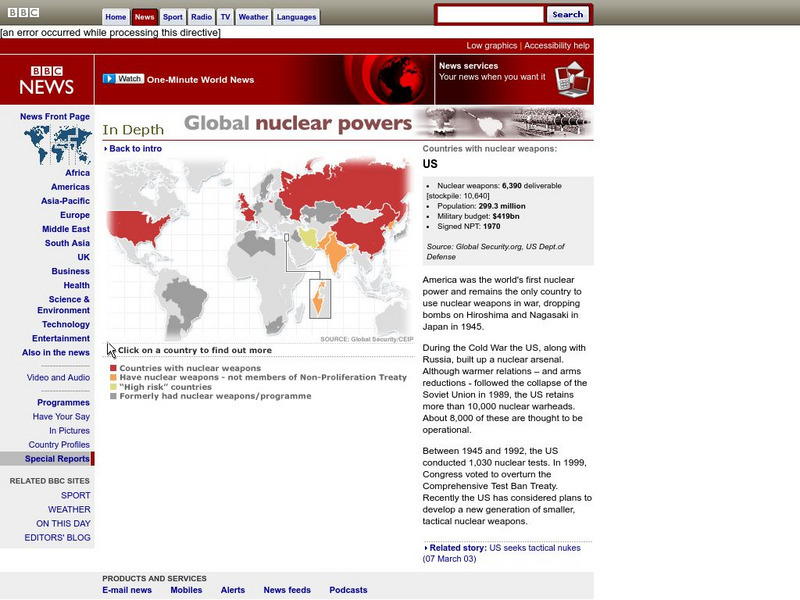Click the Back to intro arrow link
800x600 pixels.
pos(133,149)
